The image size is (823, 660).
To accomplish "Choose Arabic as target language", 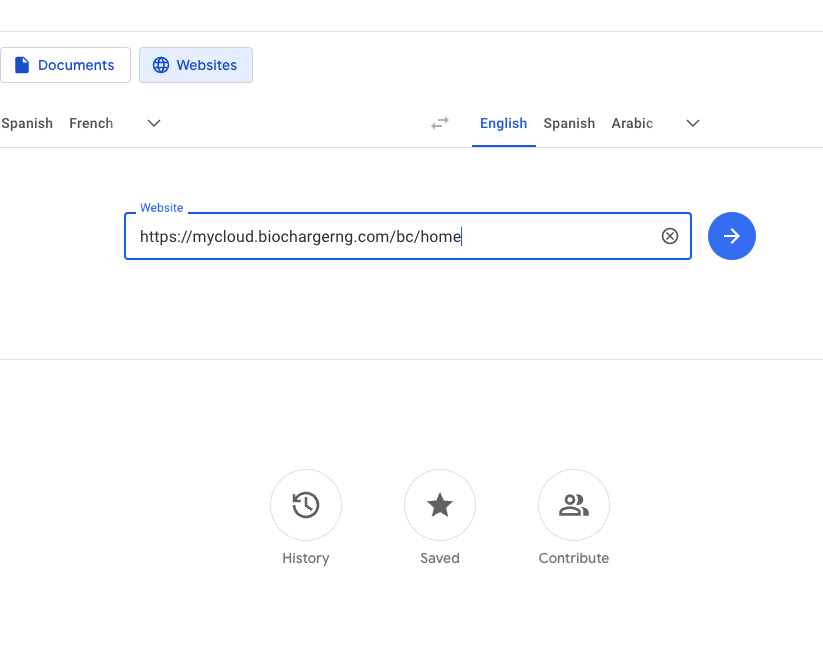I will pos(632,124).
